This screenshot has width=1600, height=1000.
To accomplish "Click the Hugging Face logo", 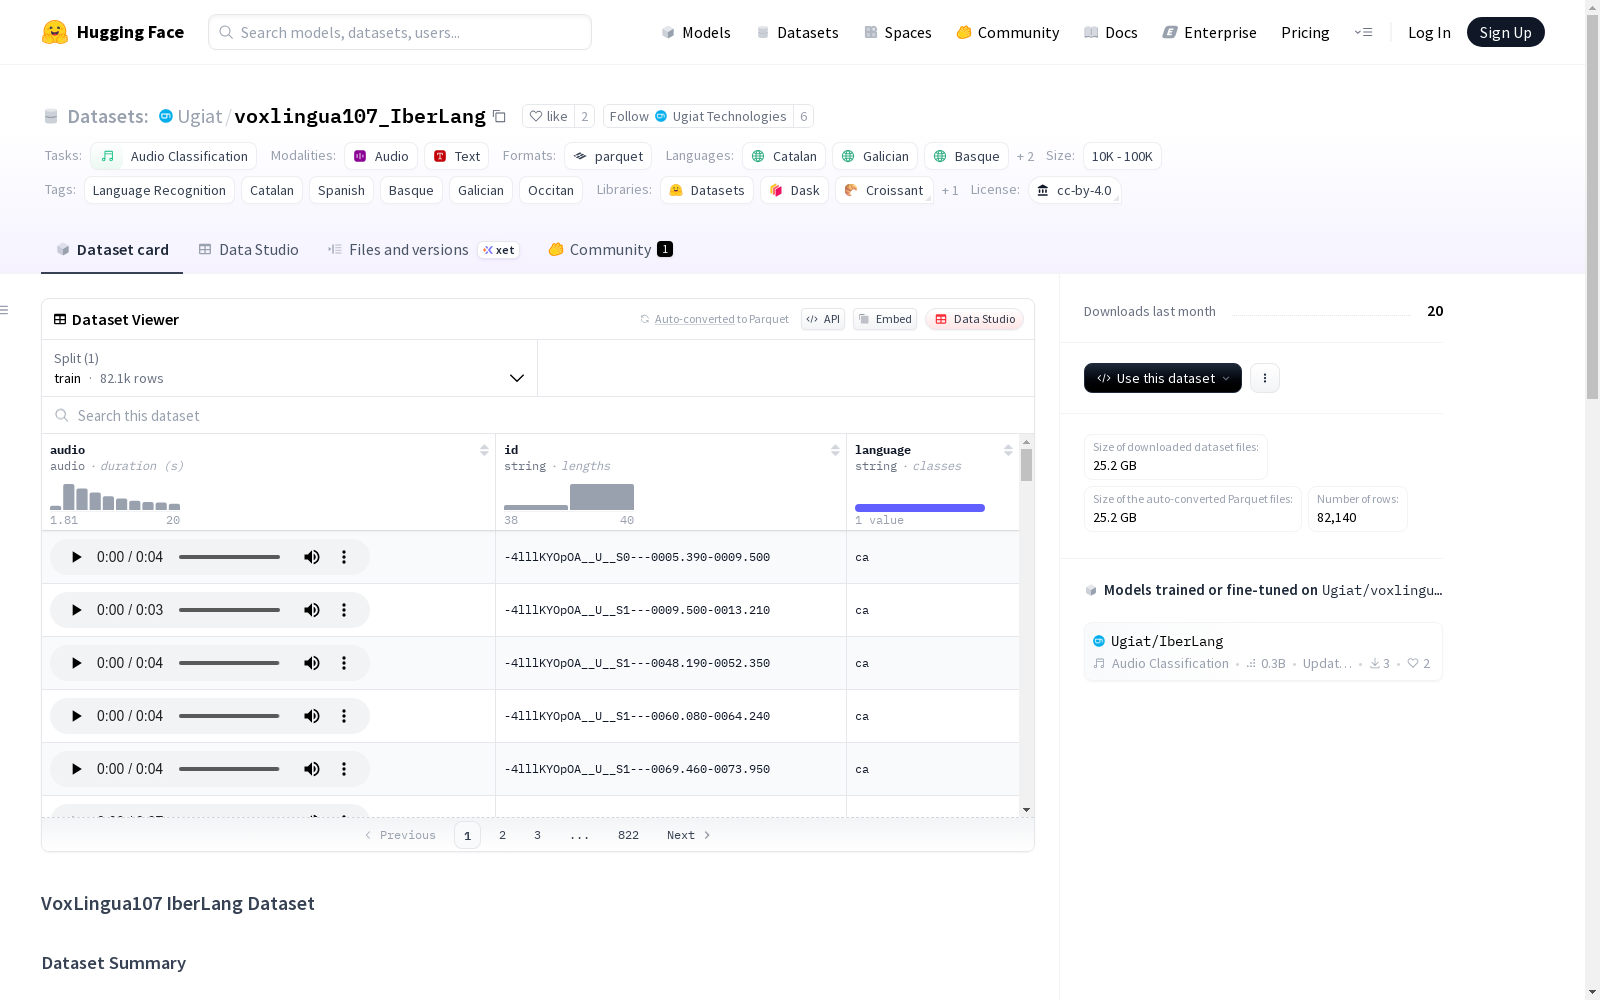I will [113, 32].
